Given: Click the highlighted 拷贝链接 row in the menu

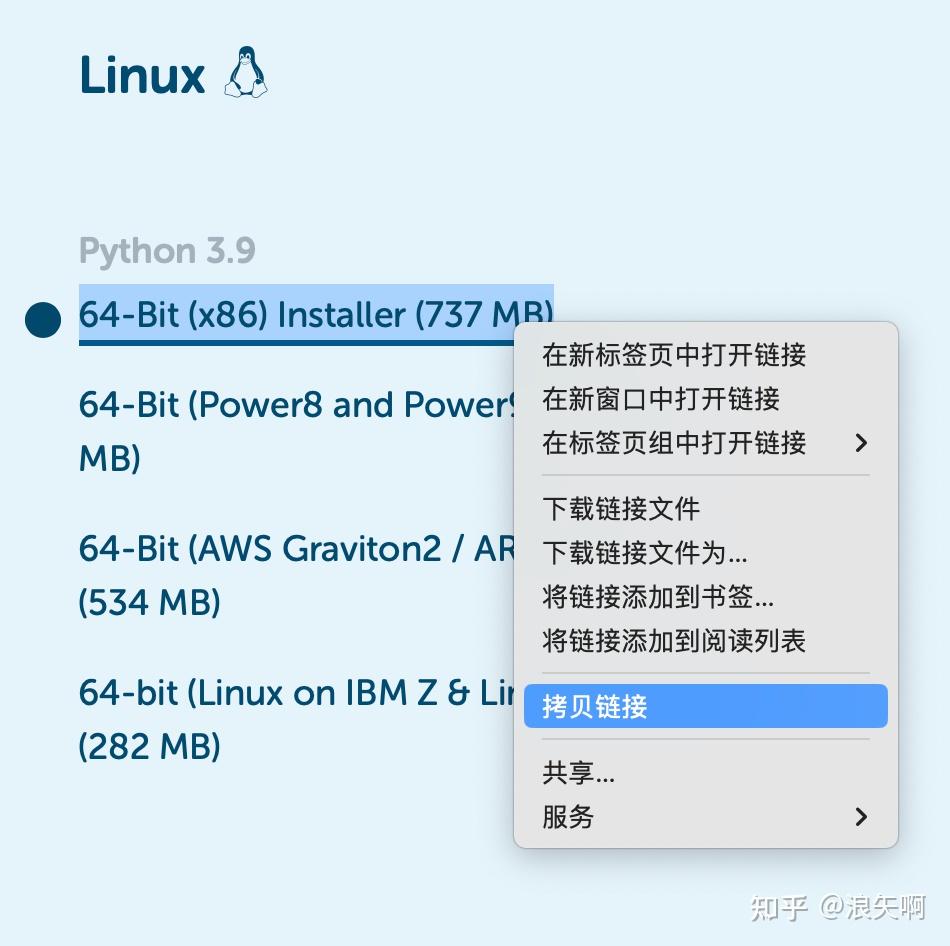Looking at the screenshot, I should 705,706.
